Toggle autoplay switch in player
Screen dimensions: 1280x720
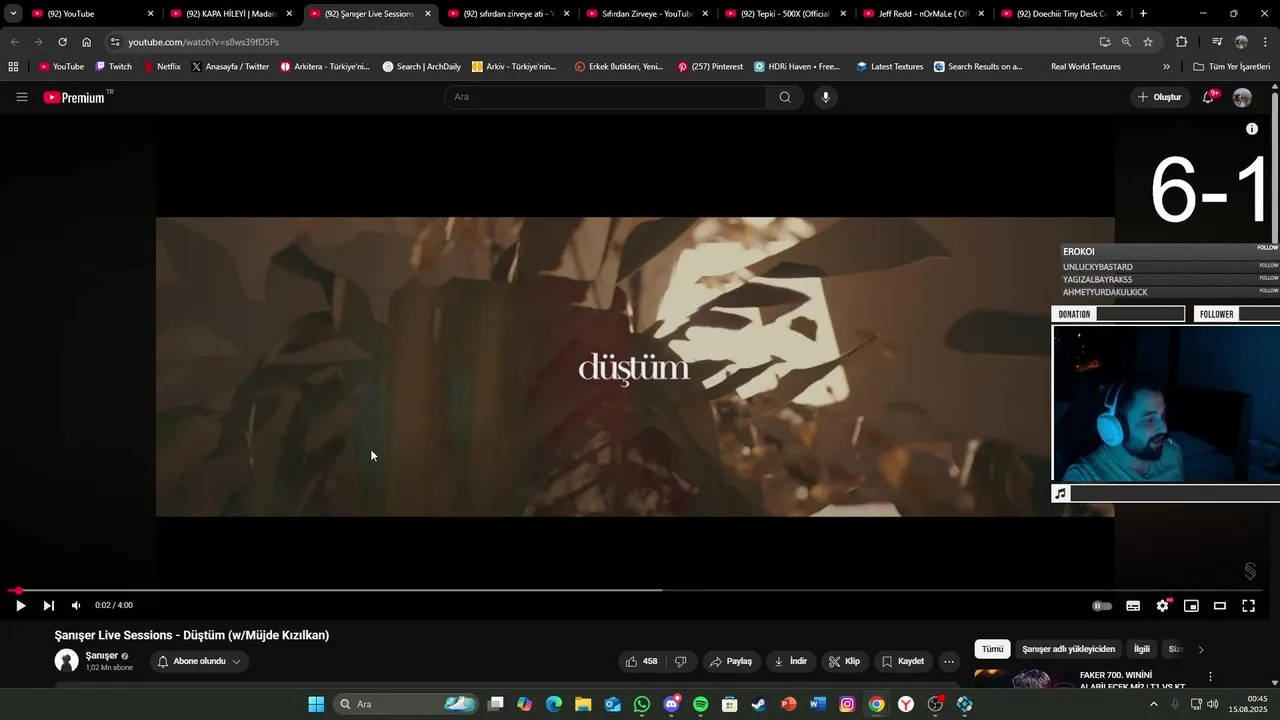(1102, 605)
